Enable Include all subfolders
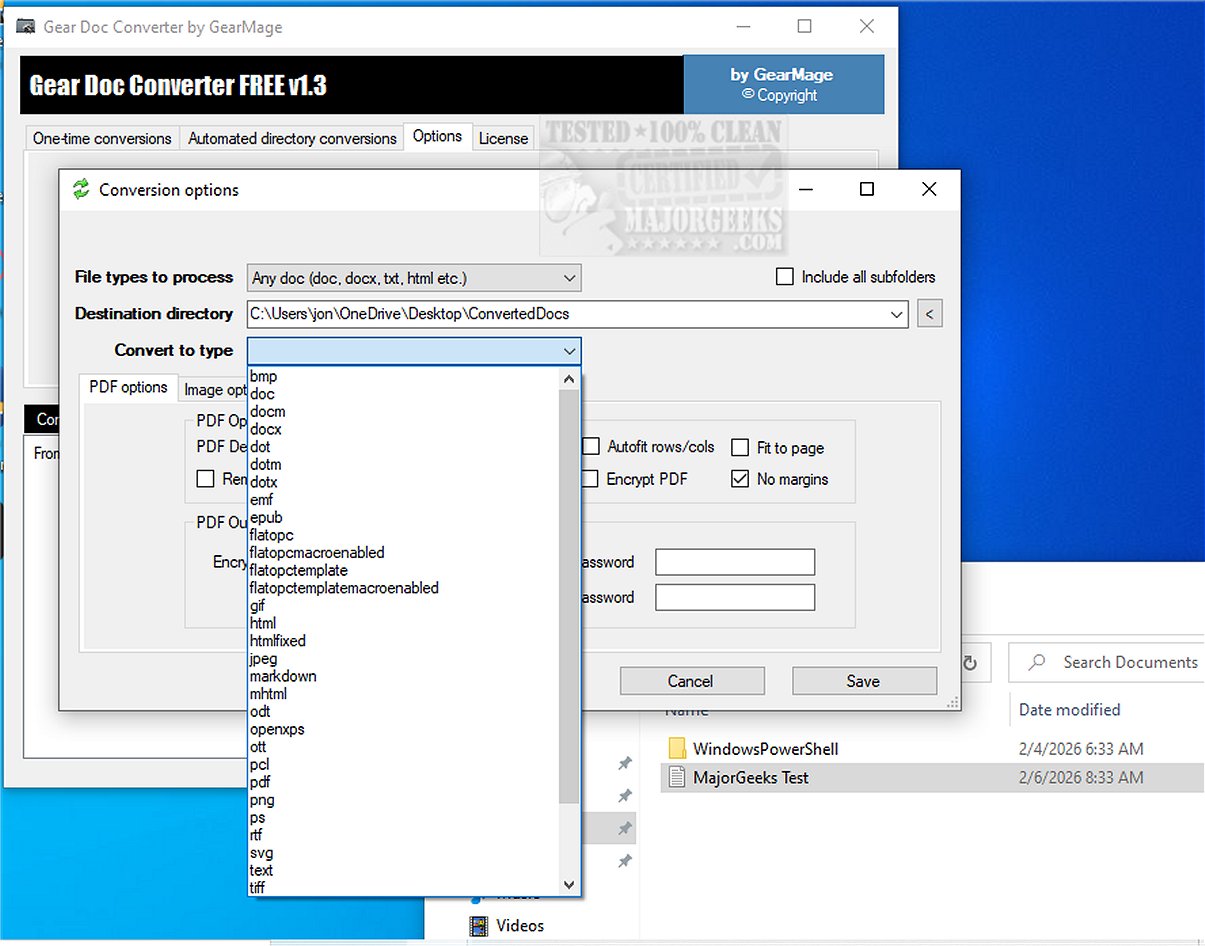Viewport: 1205px width, 946px height. tap(785, 276)
